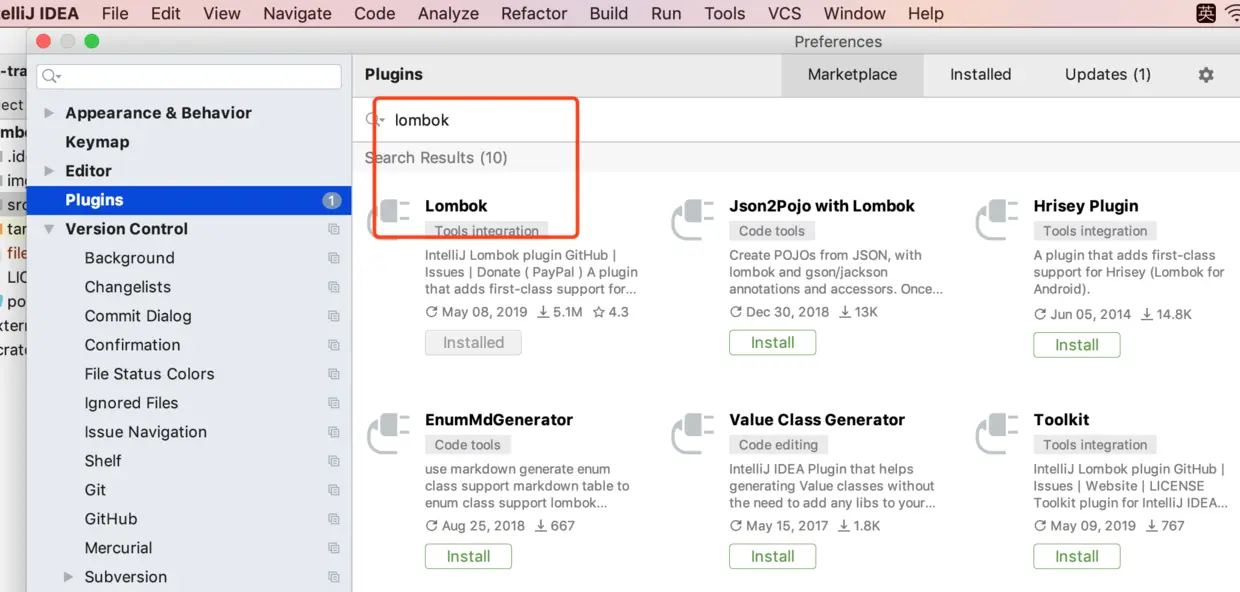Click the magnifier icon in plugin search field
1240x592 pixels.
[x=374, y=119]
